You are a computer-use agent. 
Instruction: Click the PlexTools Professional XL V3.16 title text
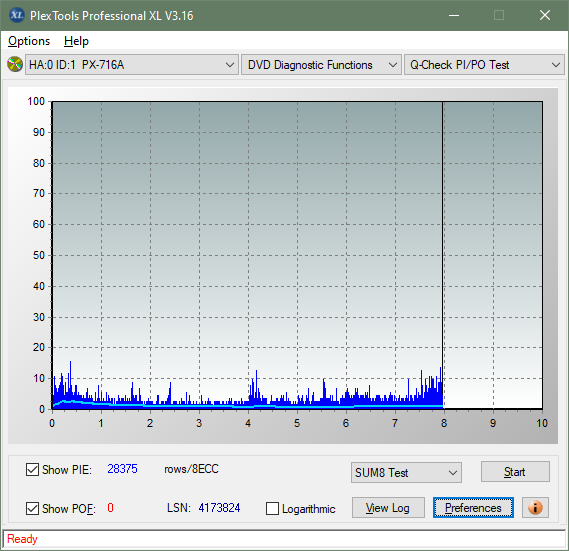click(112, 16)
